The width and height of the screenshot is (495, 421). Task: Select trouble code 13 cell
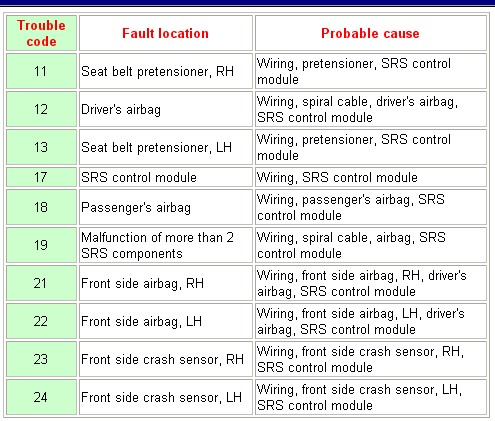[x=41, y=147]
